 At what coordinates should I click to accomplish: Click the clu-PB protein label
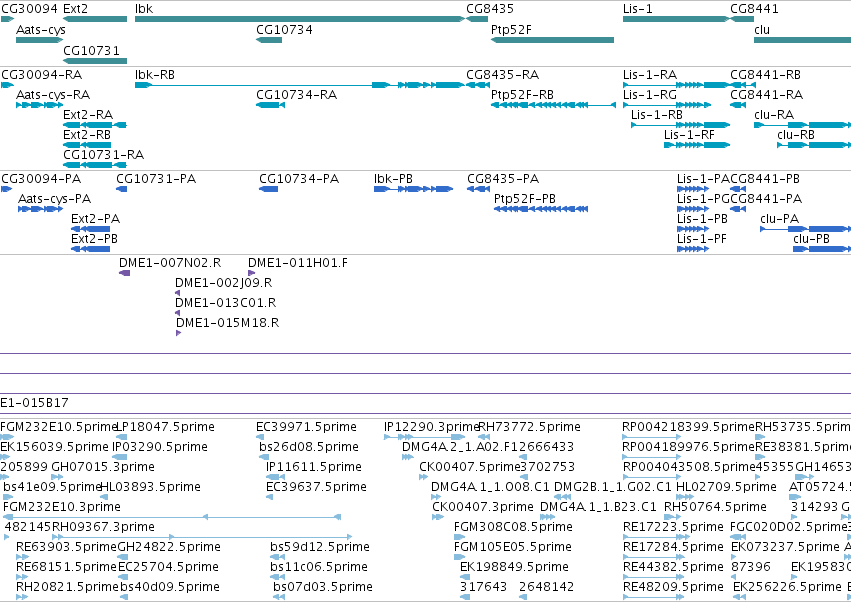[x=811, y=239]
